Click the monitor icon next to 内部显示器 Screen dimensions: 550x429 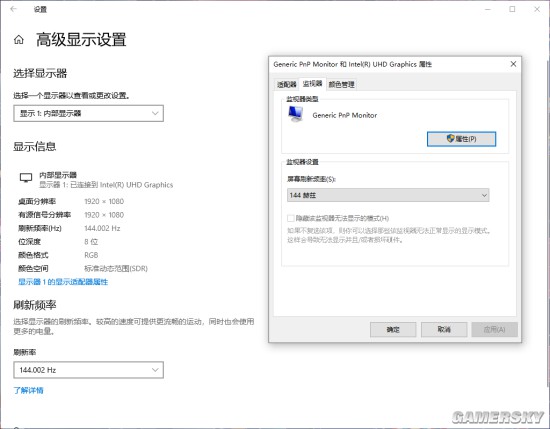(26, 178)
